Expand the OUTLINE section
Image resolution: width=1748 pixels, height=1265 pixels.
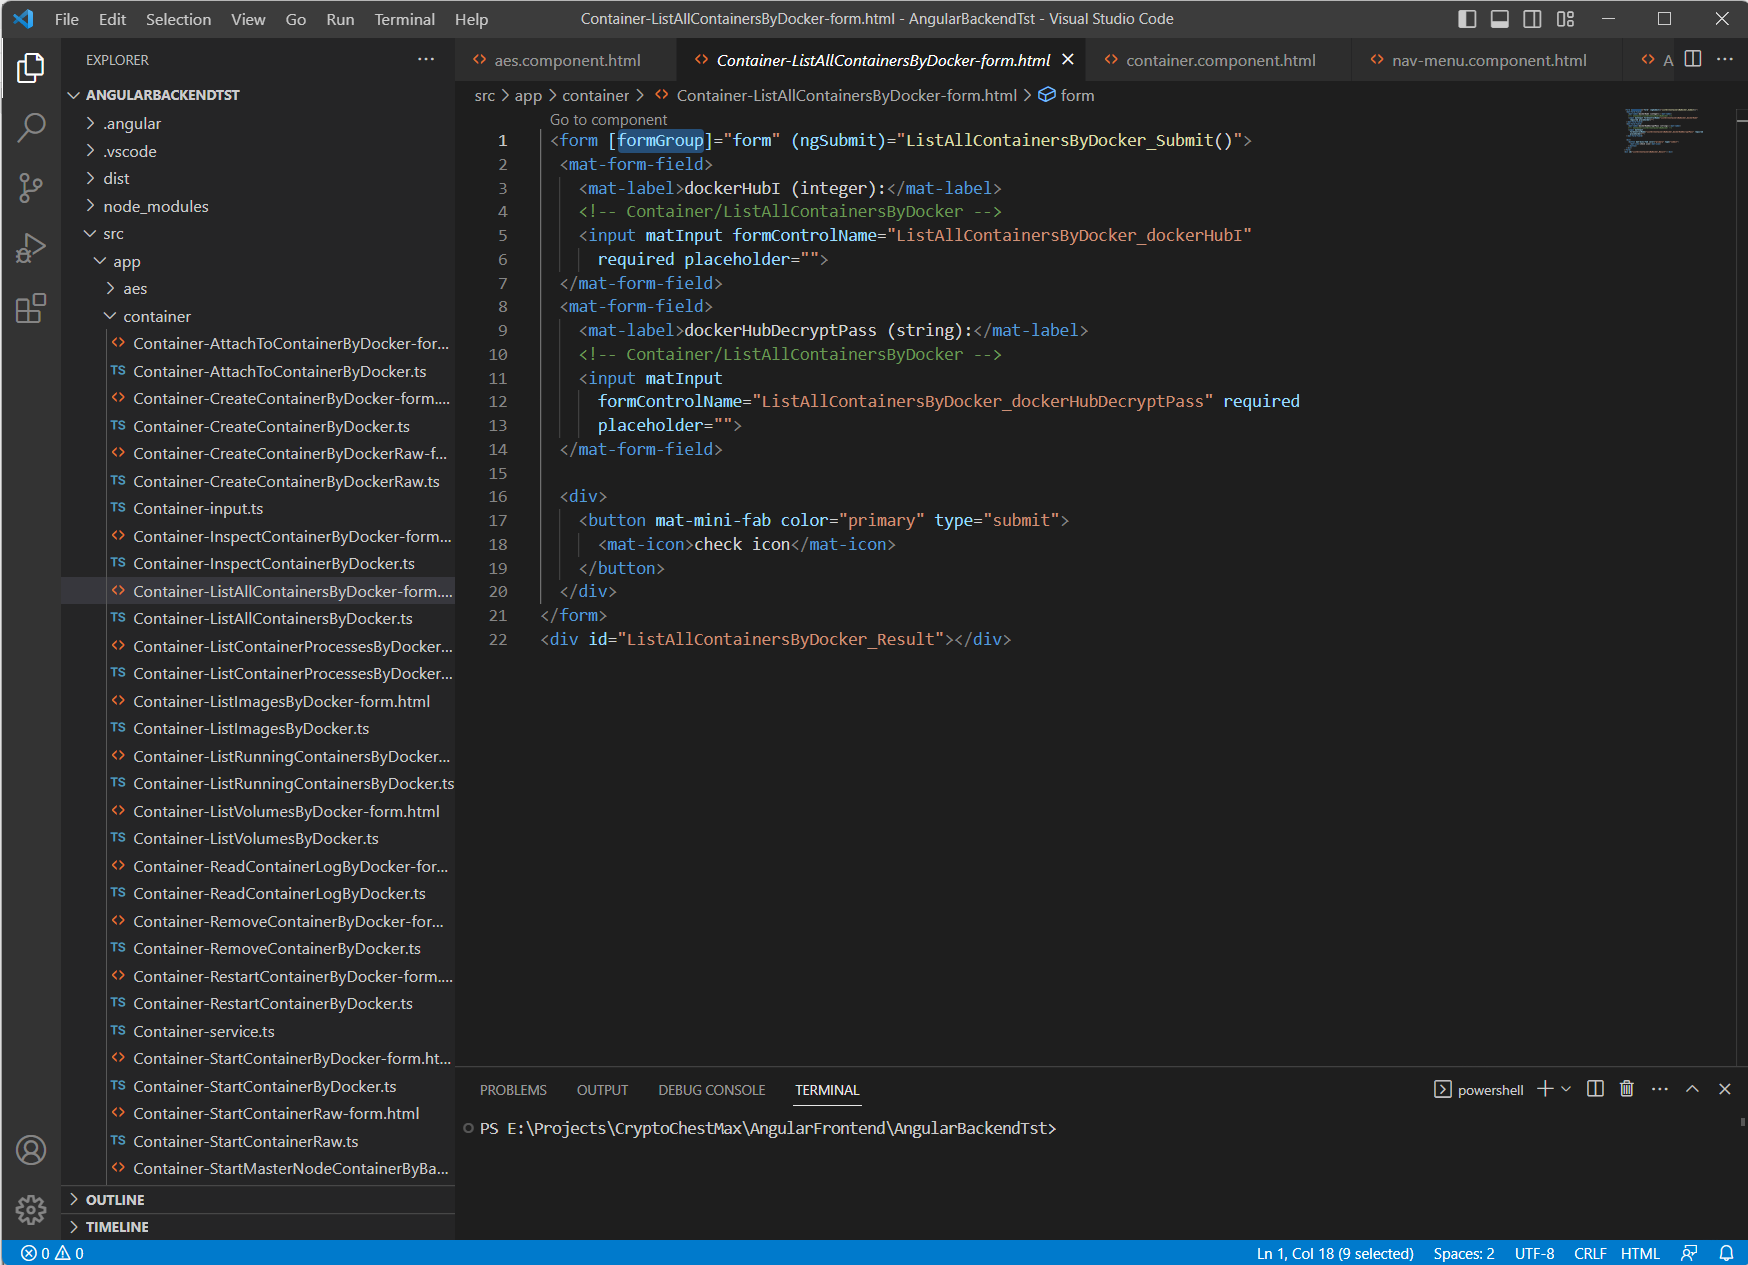(x=115, y=1200)
